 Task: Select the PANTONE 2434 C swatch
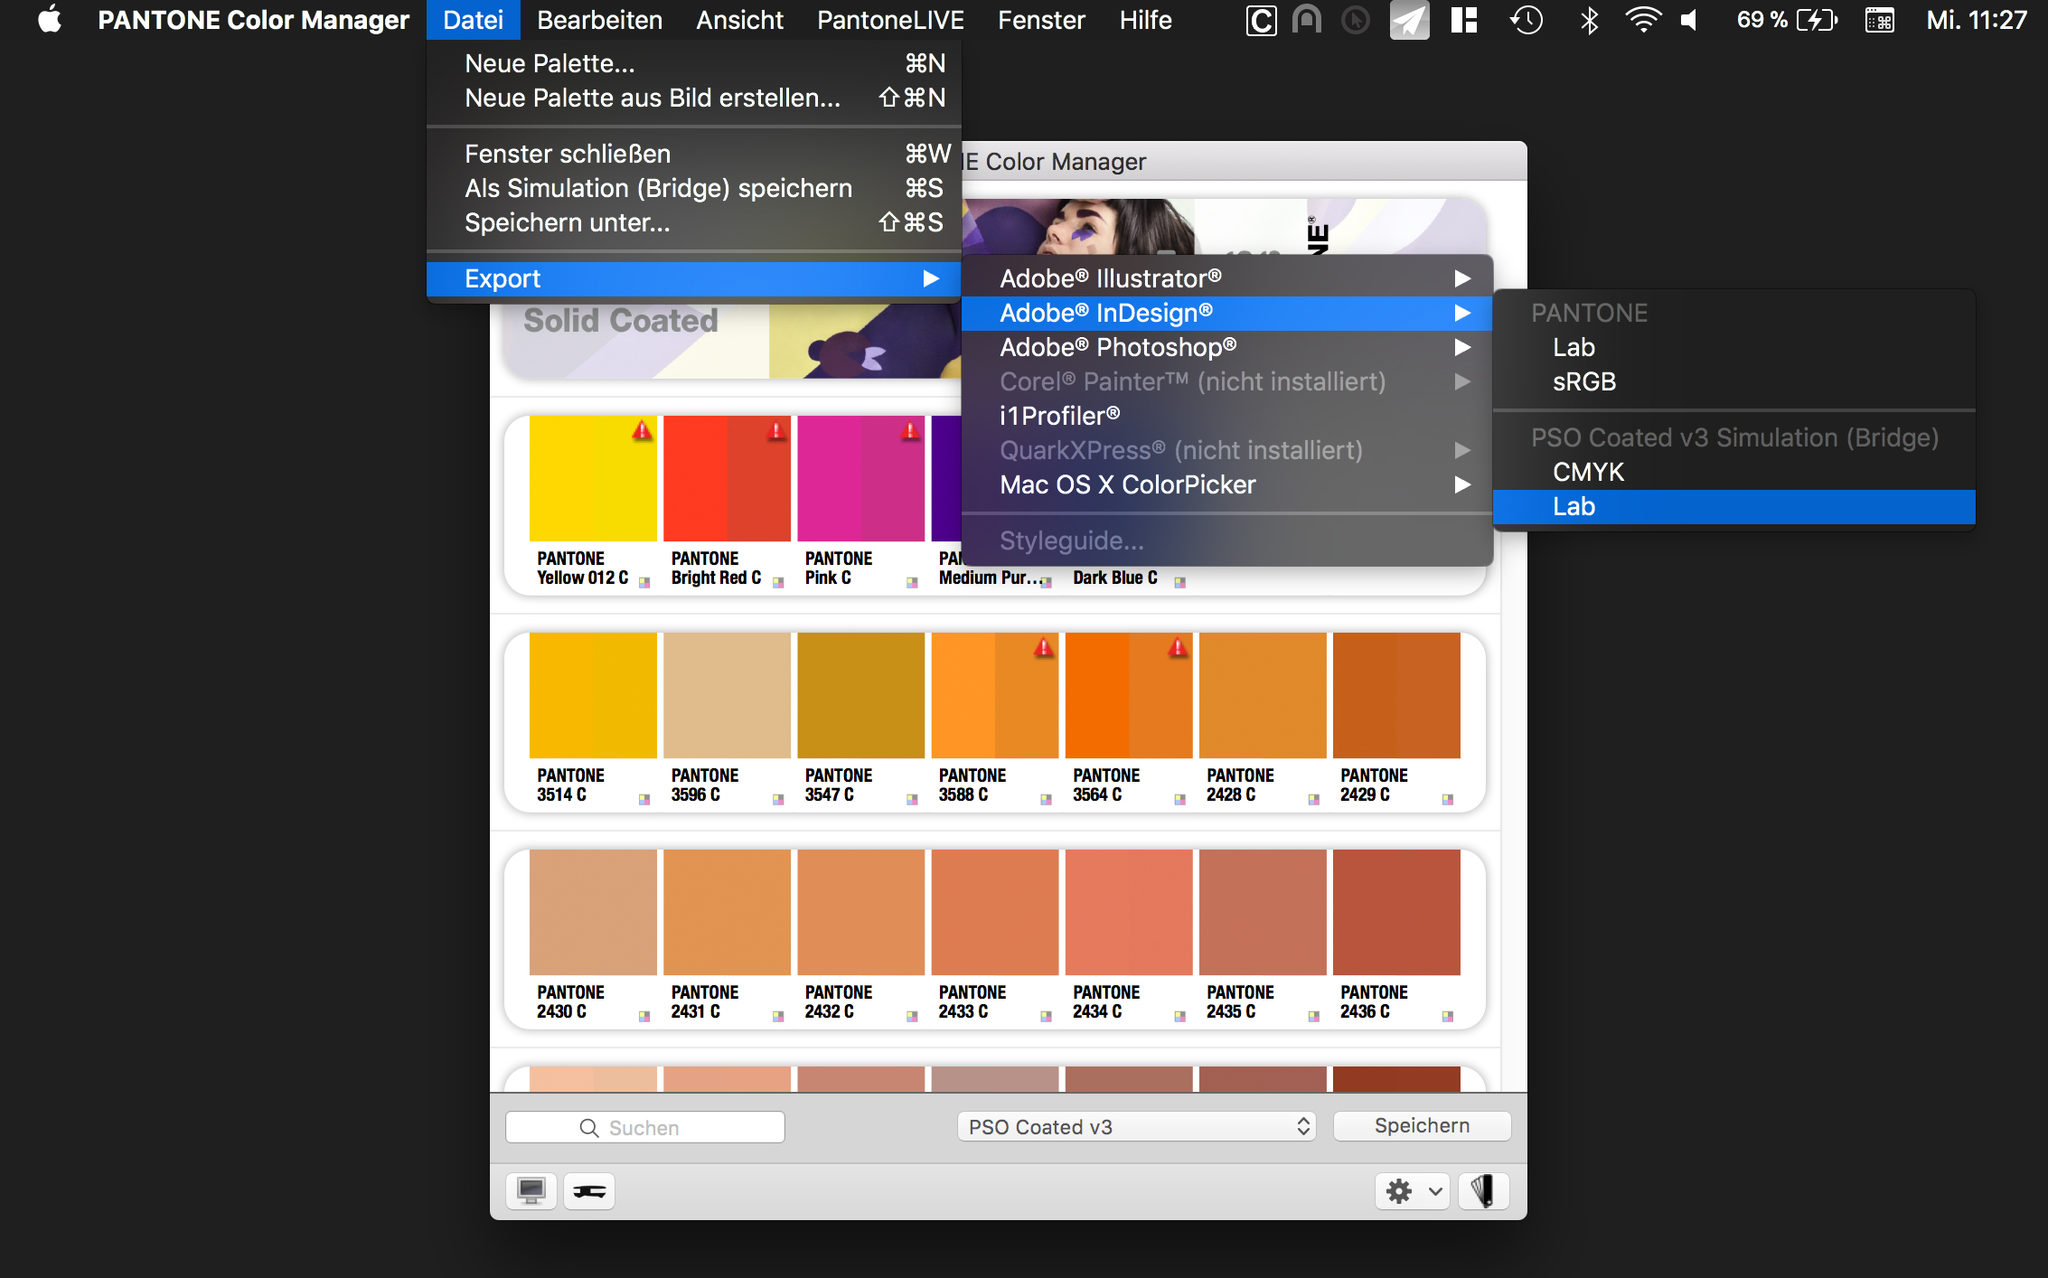(1129, 912)
